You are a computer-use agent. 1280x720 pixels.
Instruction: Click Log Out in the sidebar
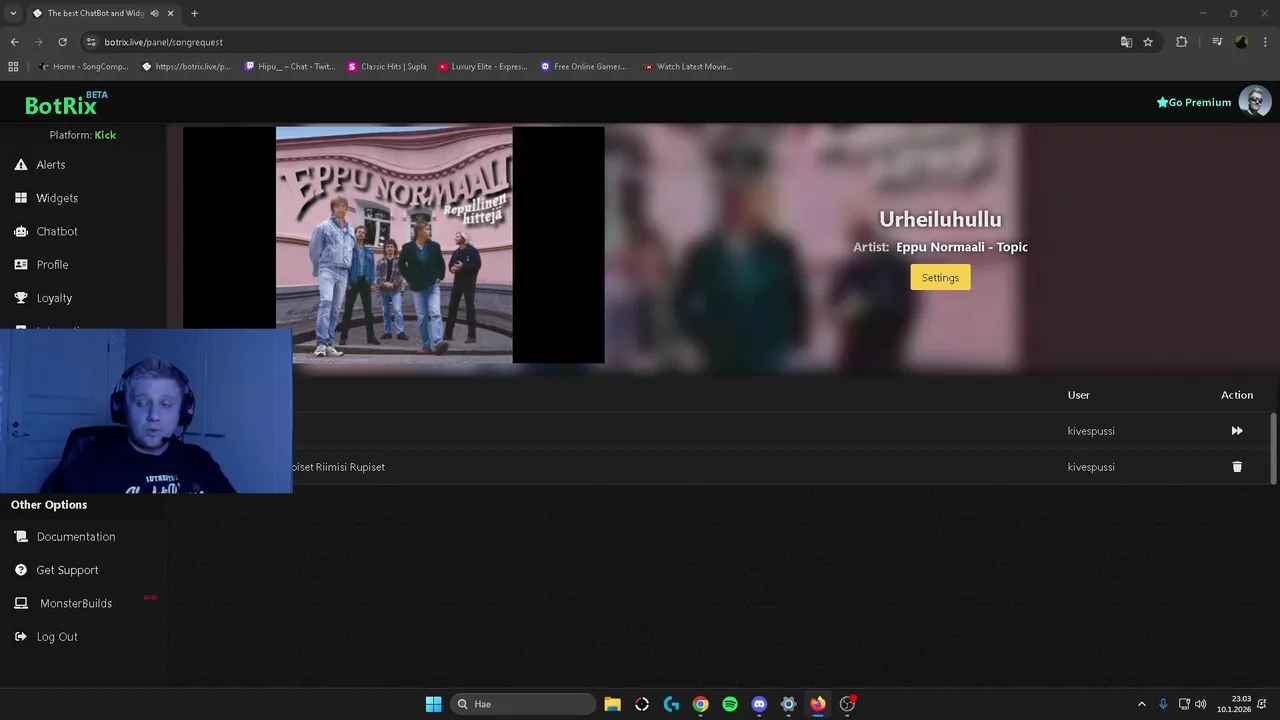pyautogui.click(x=57, y=637)
